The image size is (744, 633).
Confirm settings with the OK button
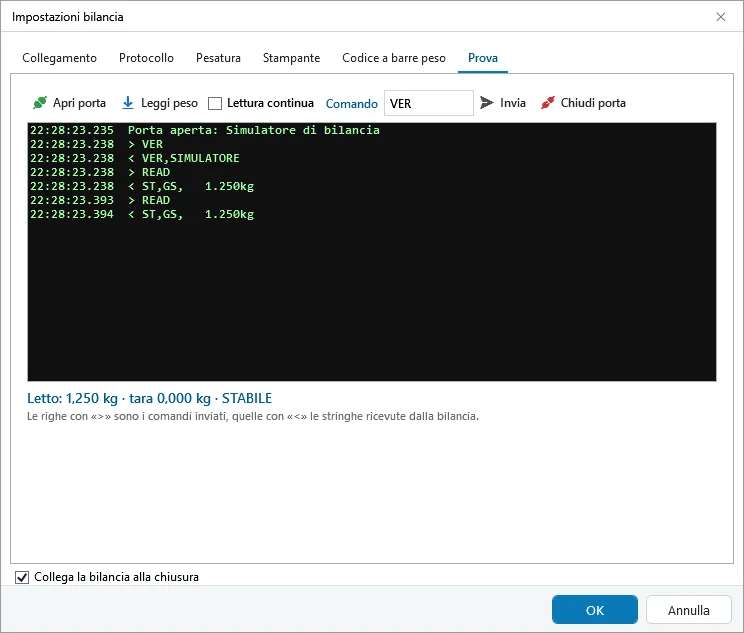coord(595,610)
